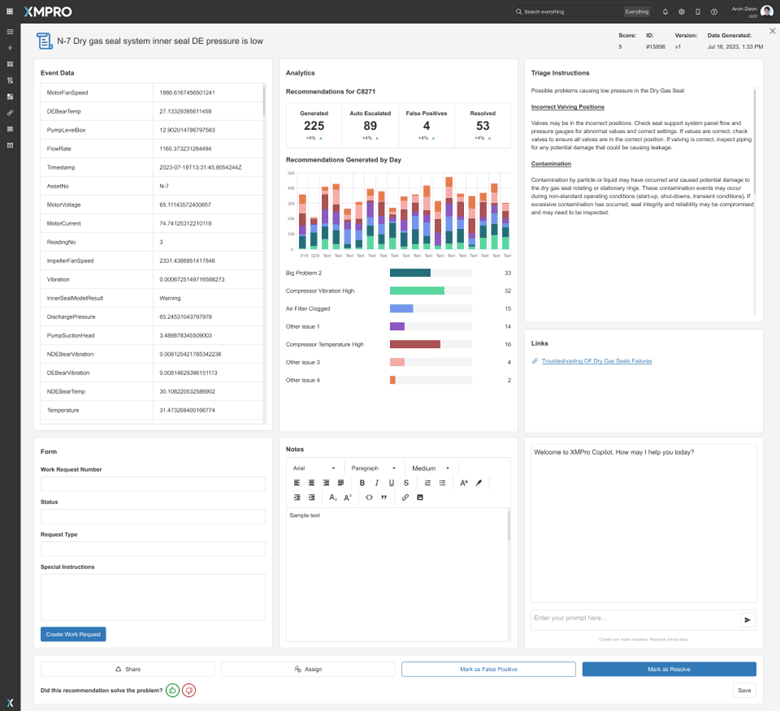Open the sidebar chain-link icon
Image resolution: width=780 pixels, height=711 pixels.
click(x=9, y=113)
